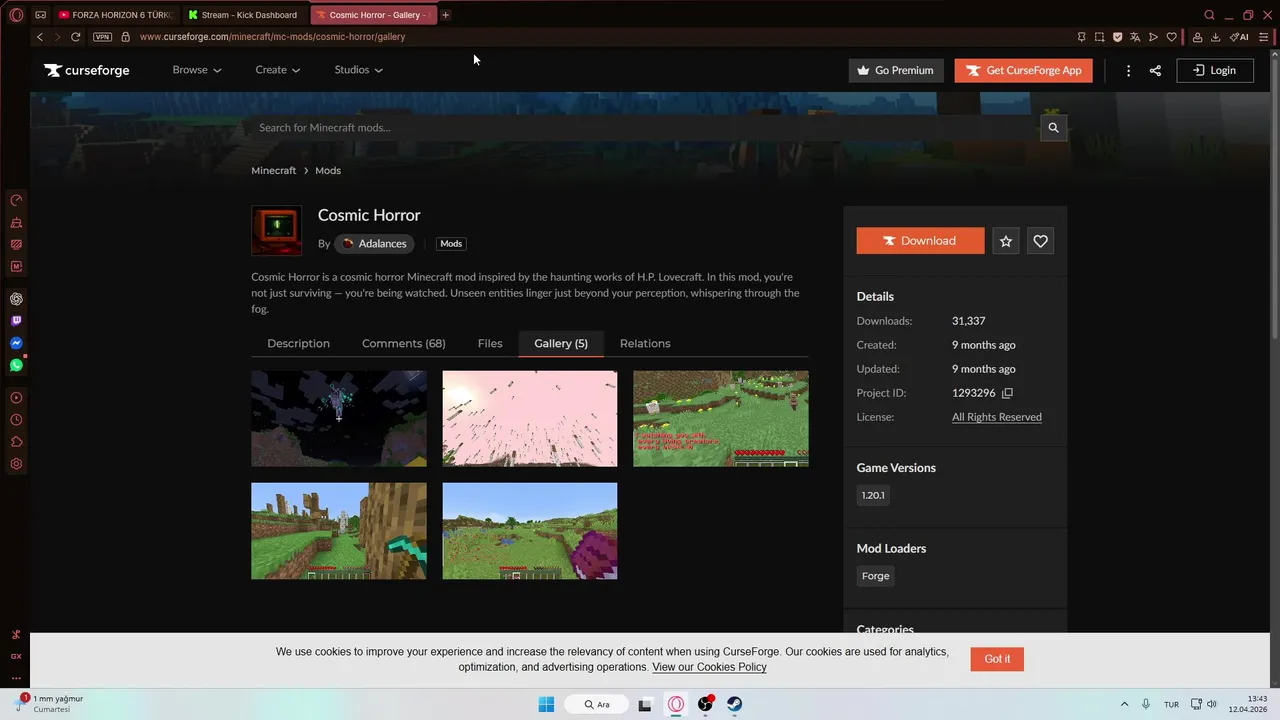Image resolution: width=1280 pixels, height=720 pixels.
Task: Open Twitch in Opera sidebar
Action: click(x=16, y=321)
